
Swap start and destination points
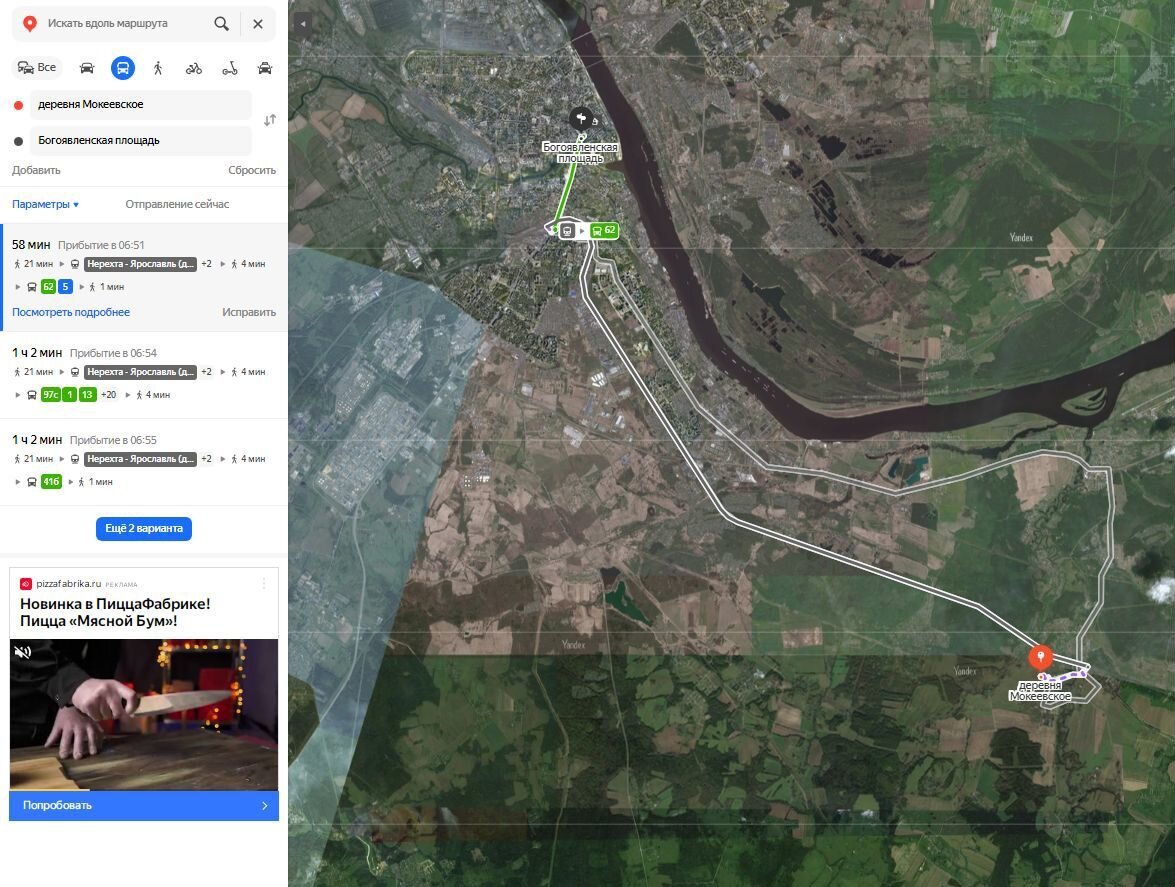269,121
